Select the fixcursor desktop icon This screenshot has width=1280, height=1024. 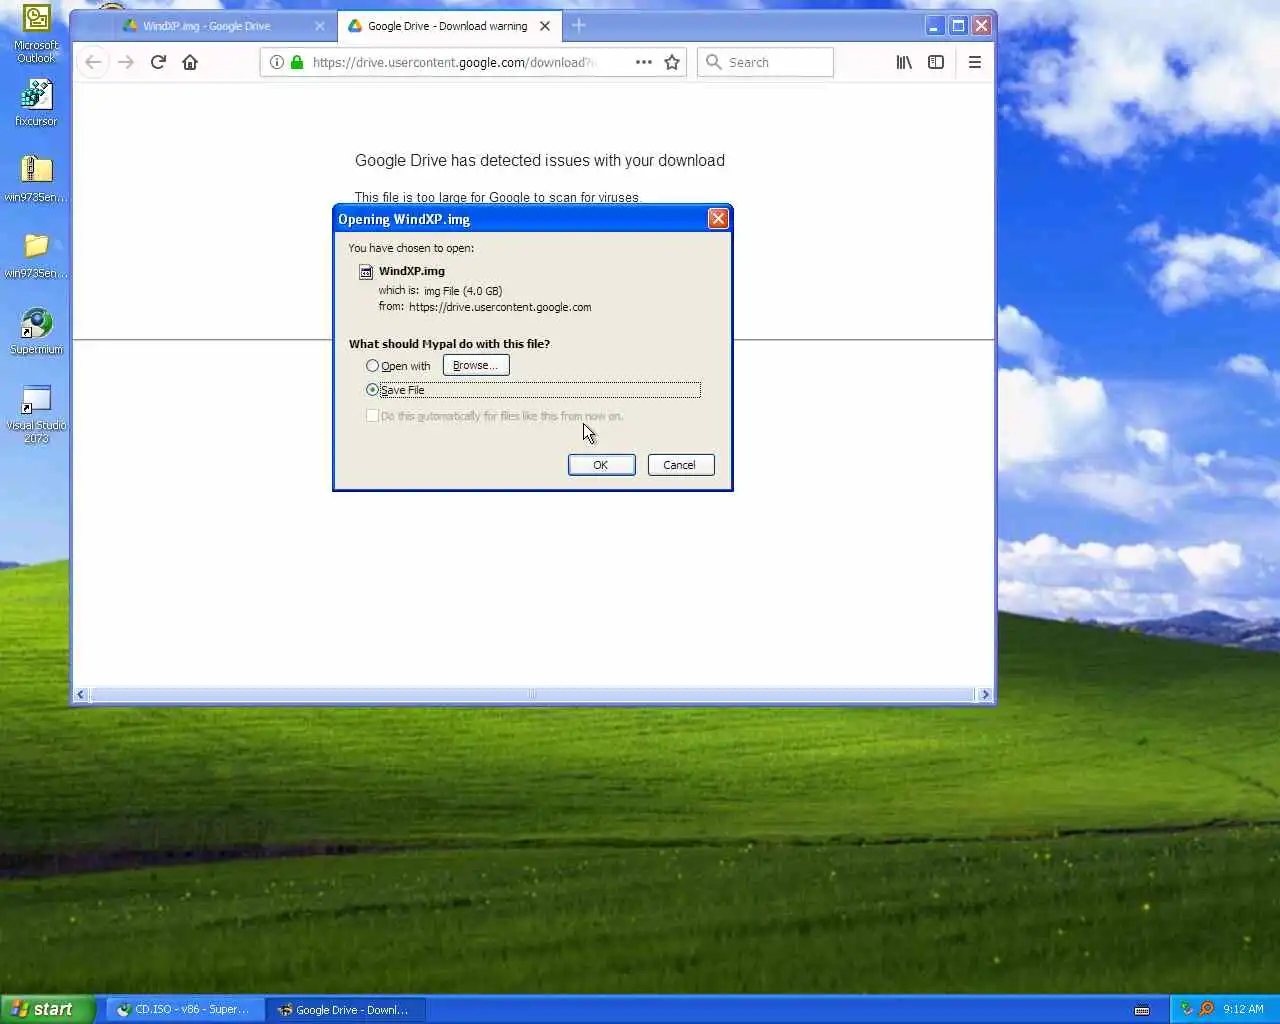point(36,103)
